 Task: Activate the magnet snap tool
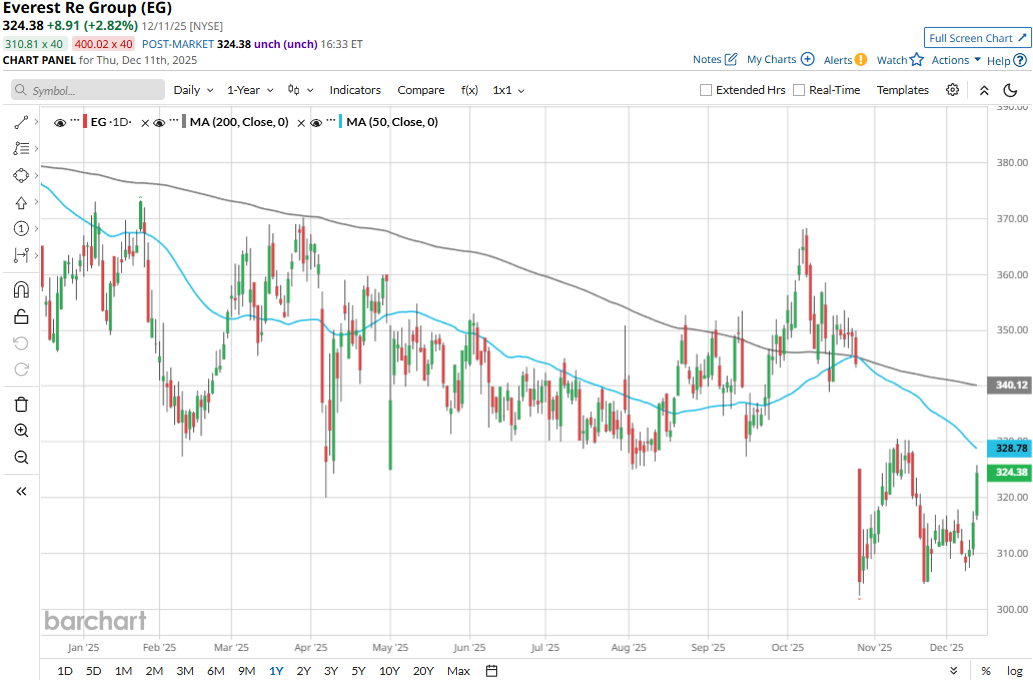[x=21, y=290]
